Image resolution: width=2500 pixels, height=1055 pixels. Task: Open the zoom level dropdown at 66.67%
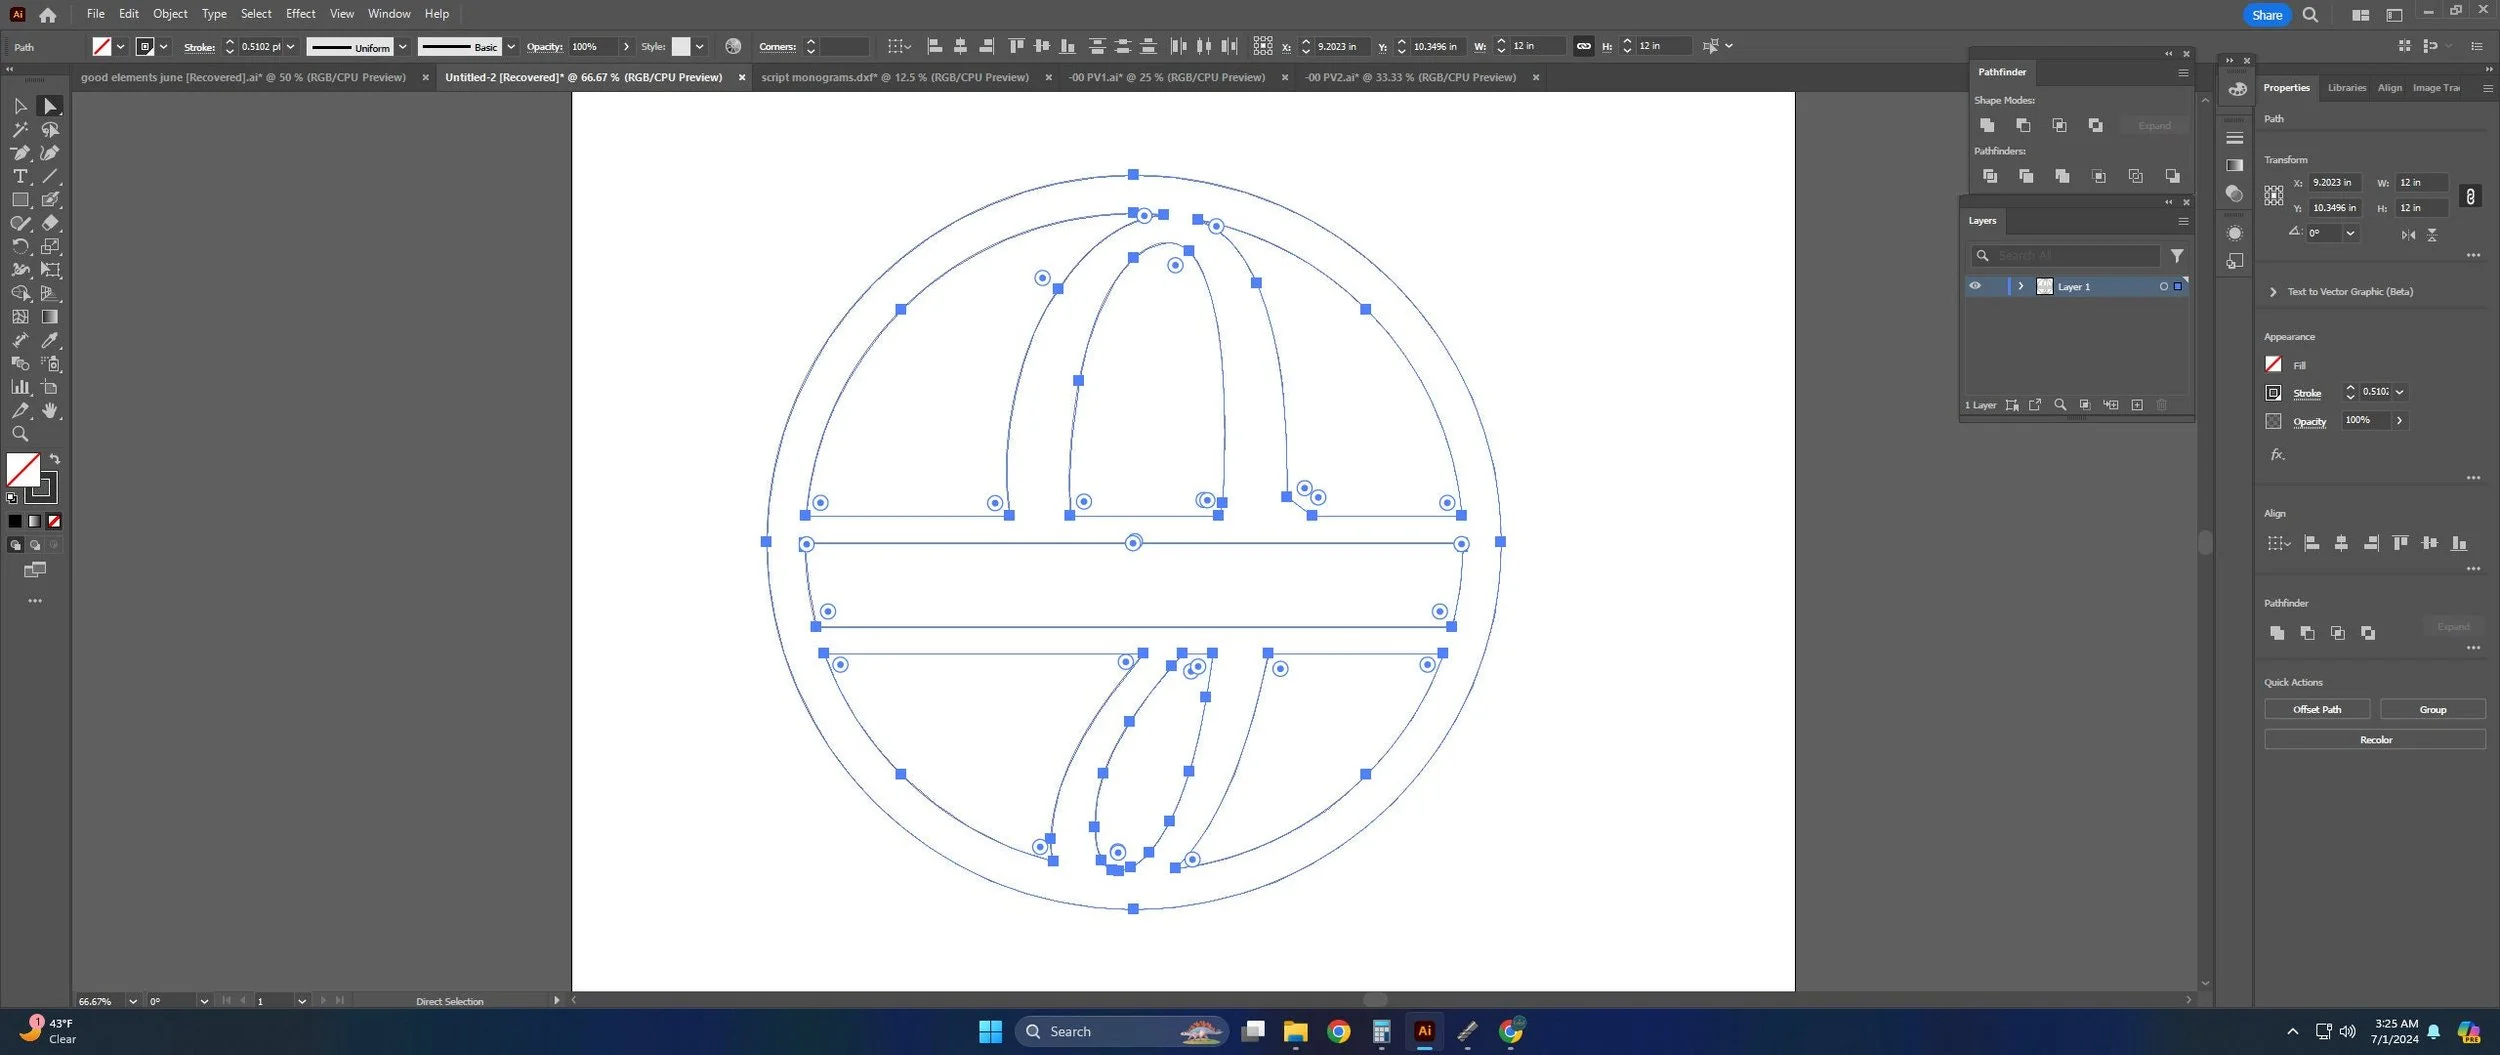133,1001
